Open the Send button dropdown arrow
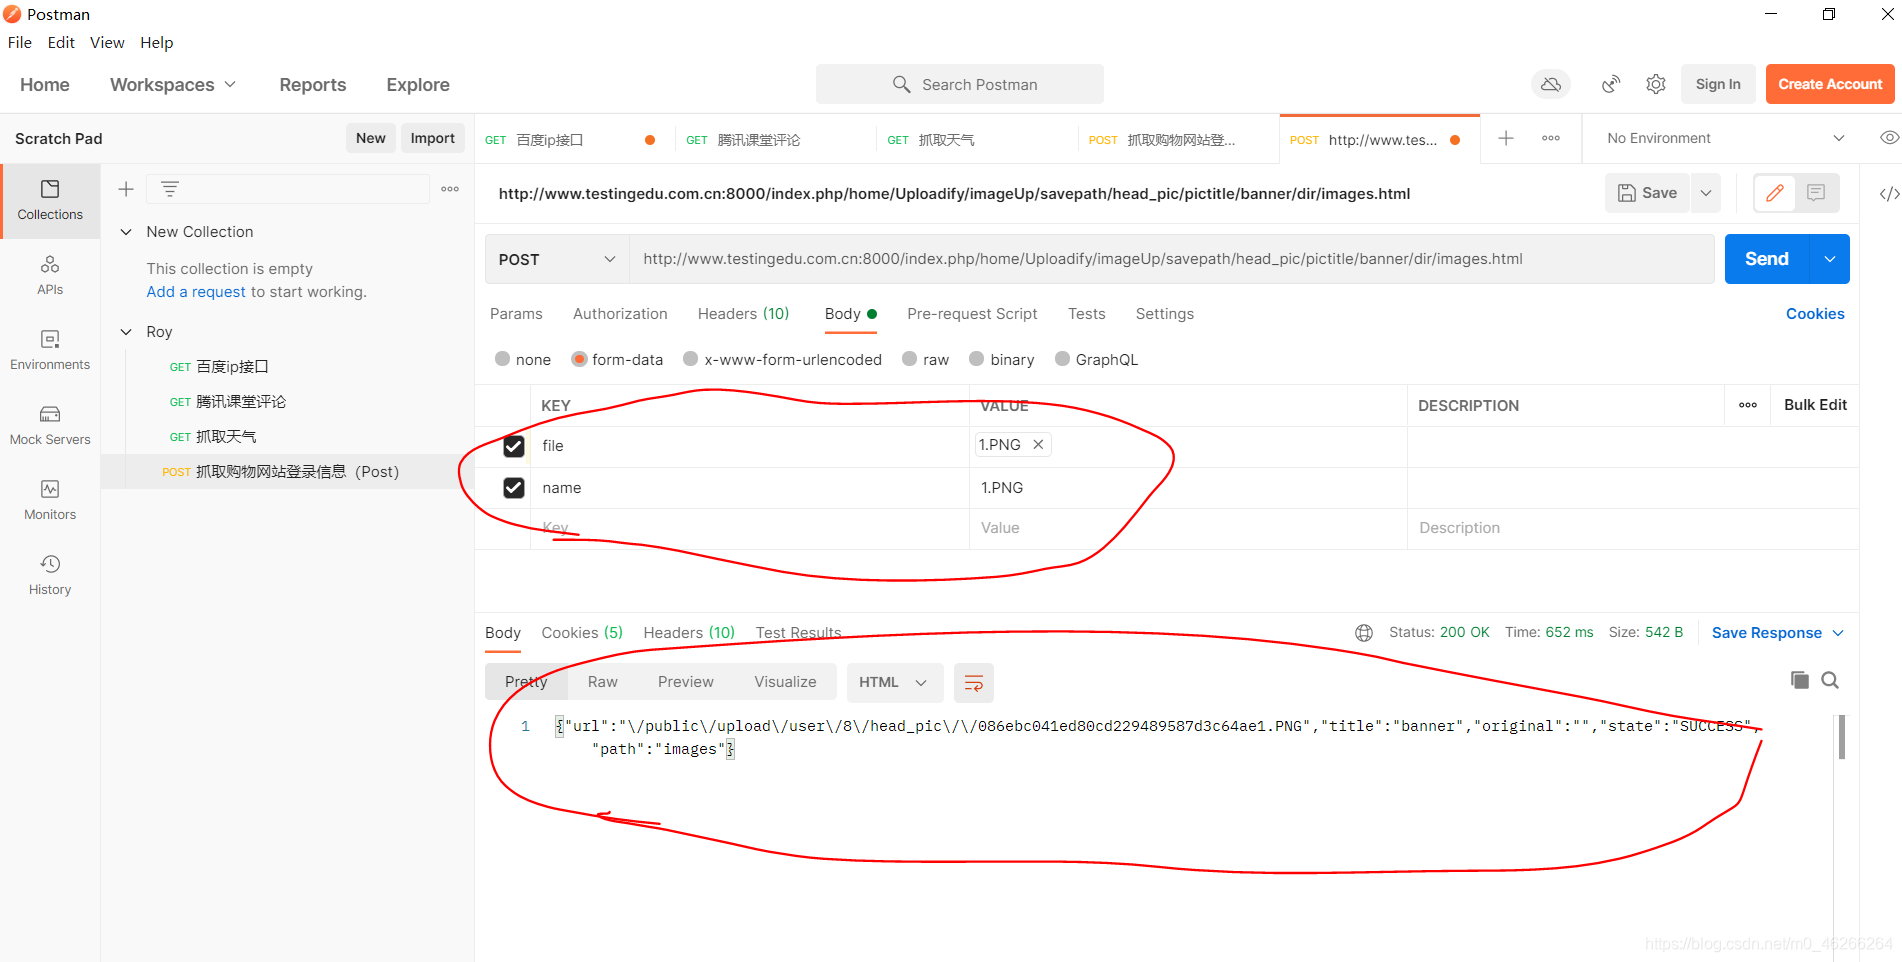This screenshot has width=1902, height=962. (1830, 259)
